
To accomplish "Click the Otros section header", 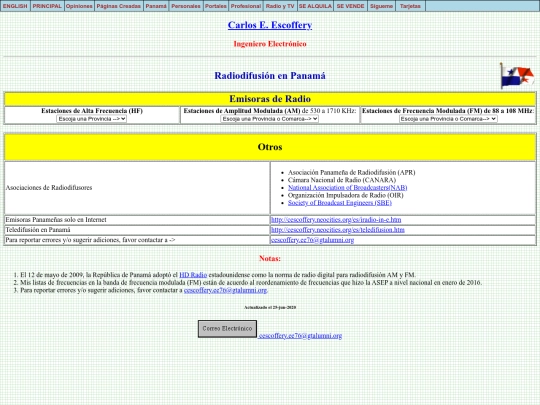I will point(270,147).
